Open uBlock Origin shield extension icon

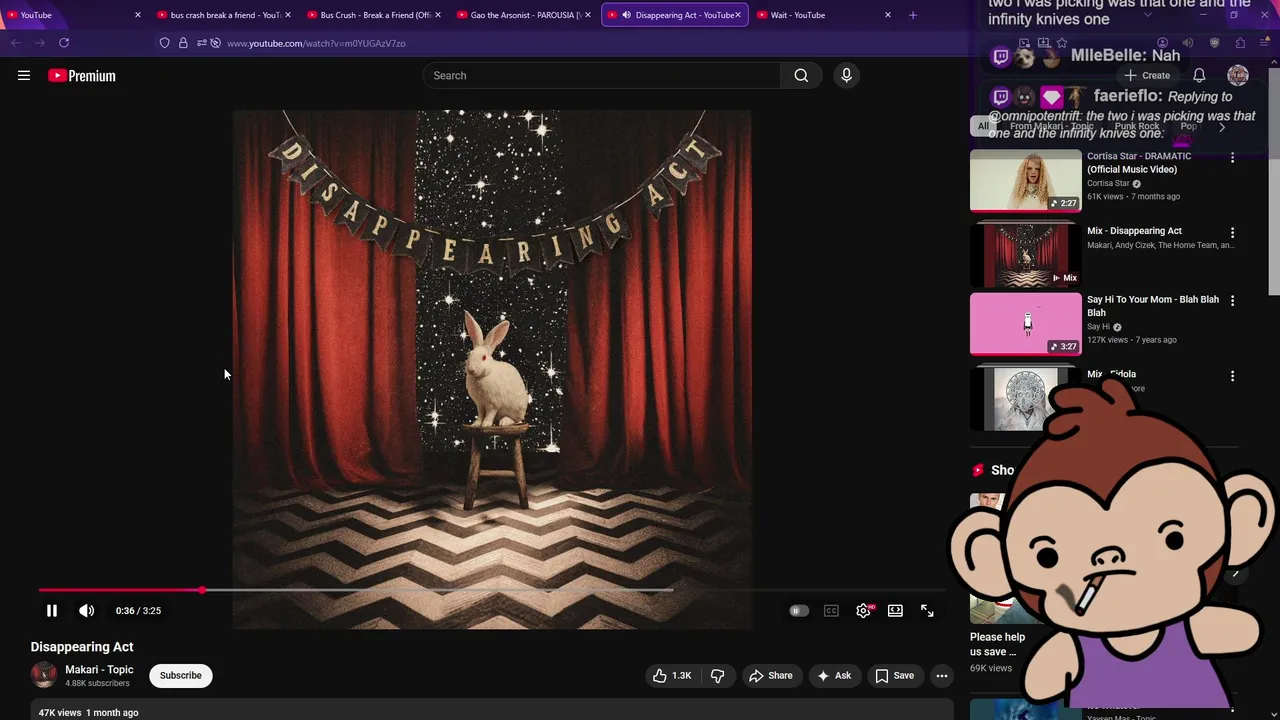point(1214,43)
